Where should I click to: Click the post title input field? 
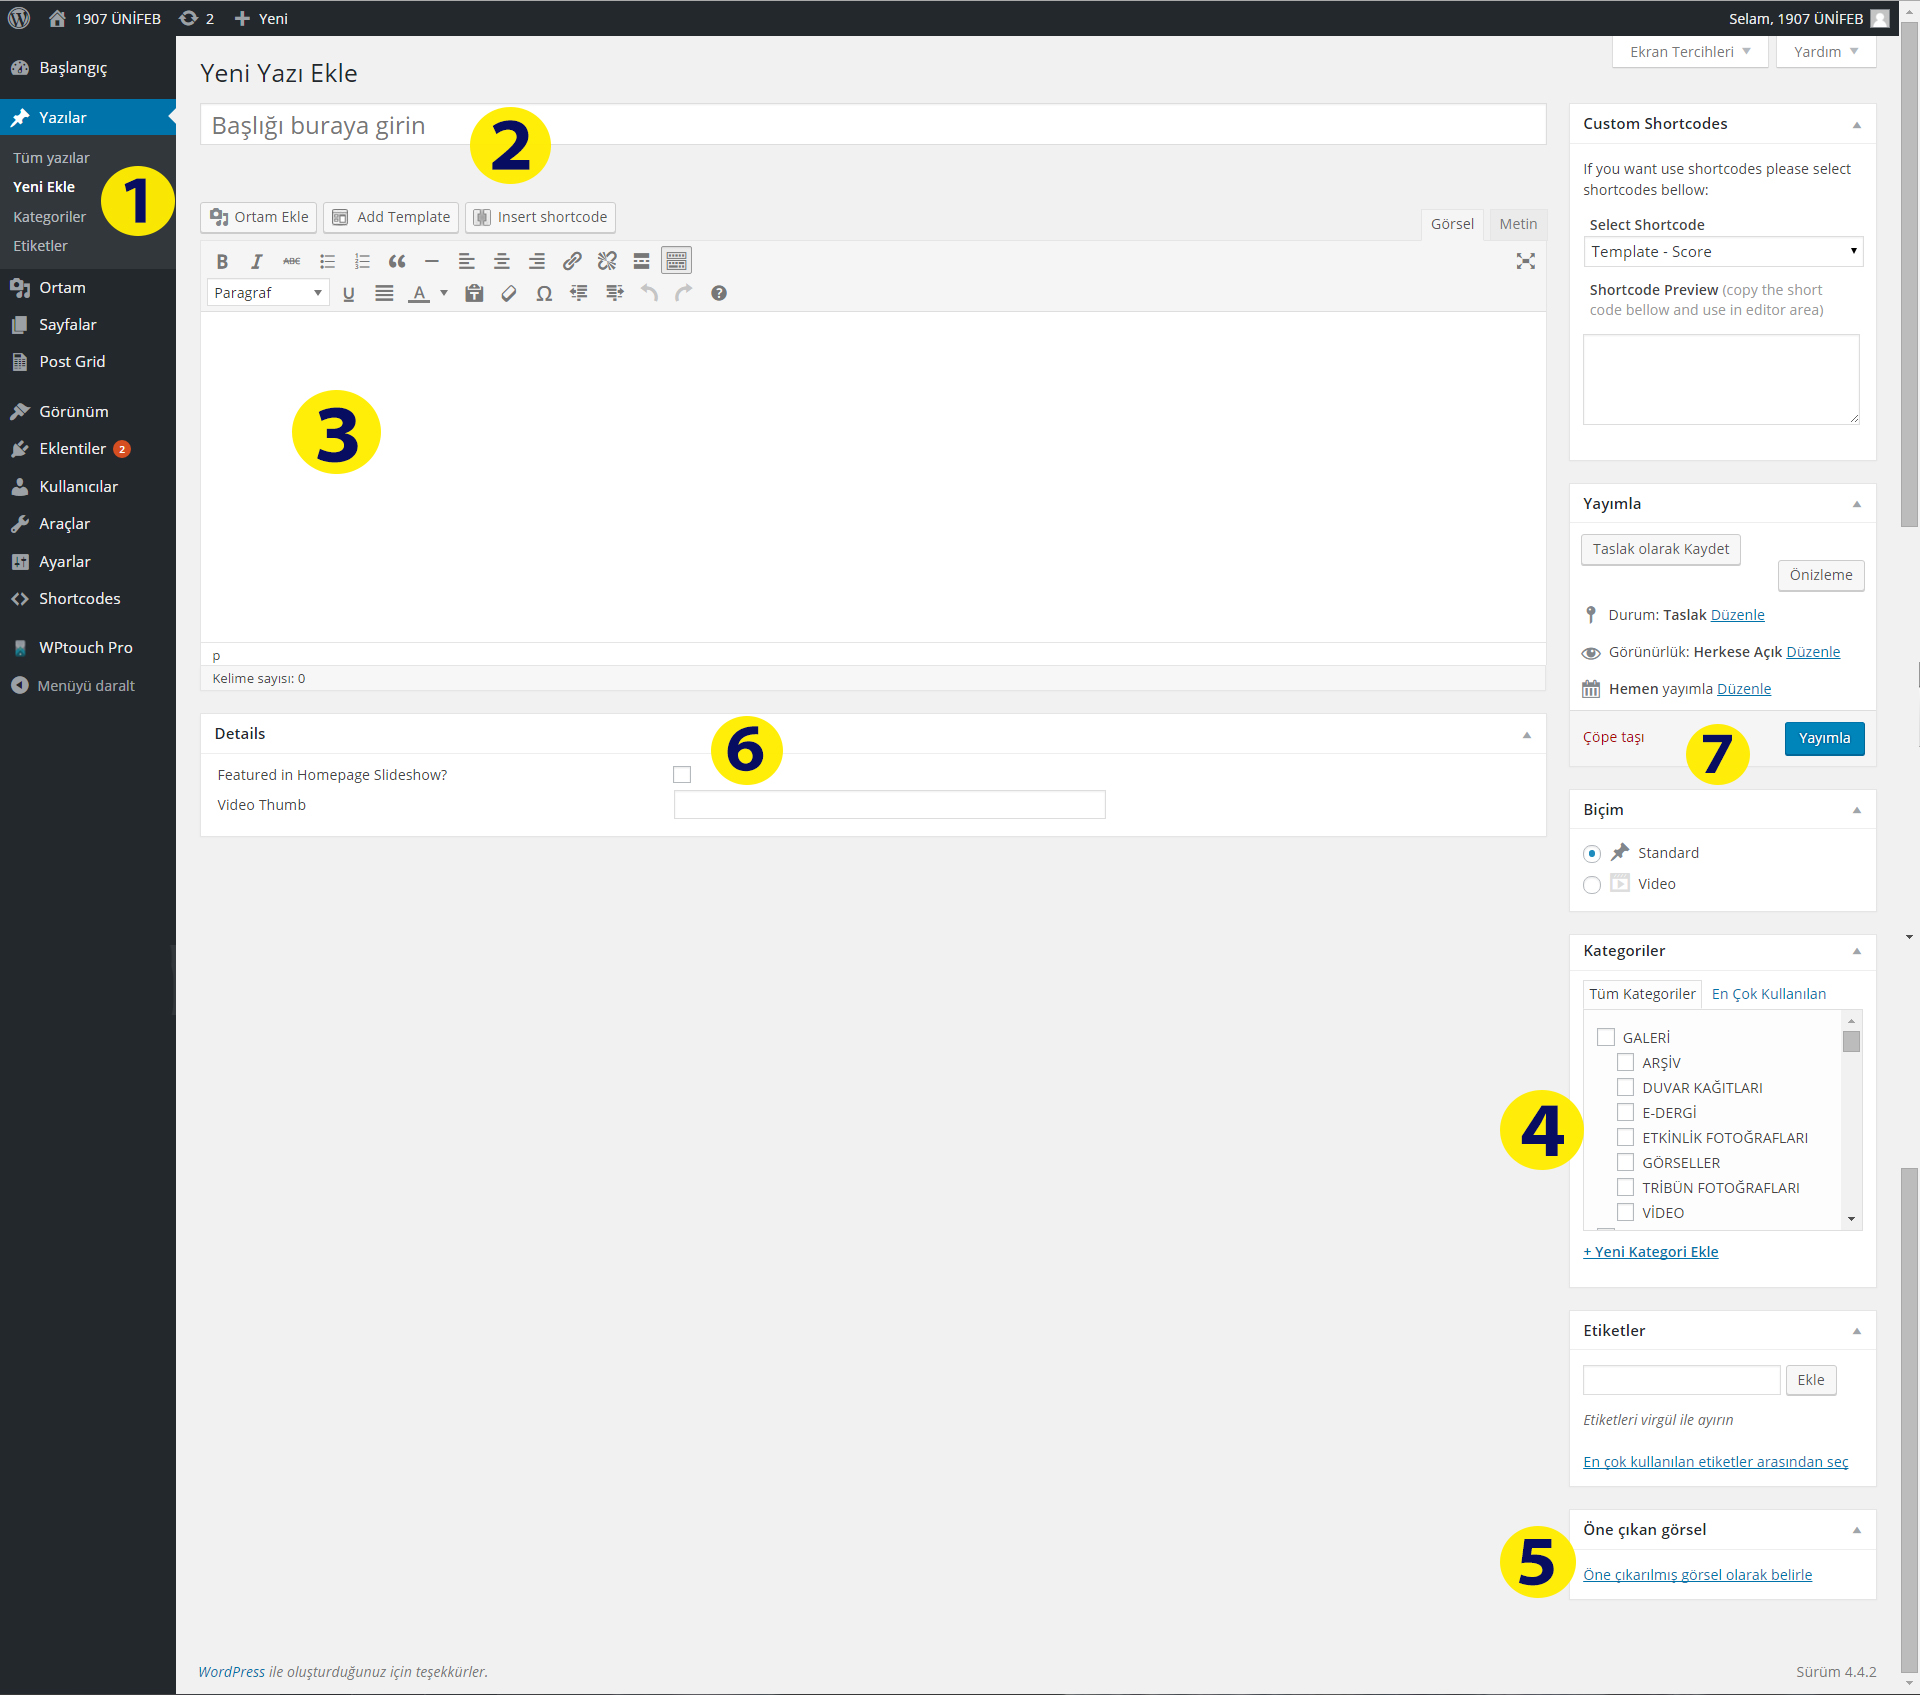point(872,125)
